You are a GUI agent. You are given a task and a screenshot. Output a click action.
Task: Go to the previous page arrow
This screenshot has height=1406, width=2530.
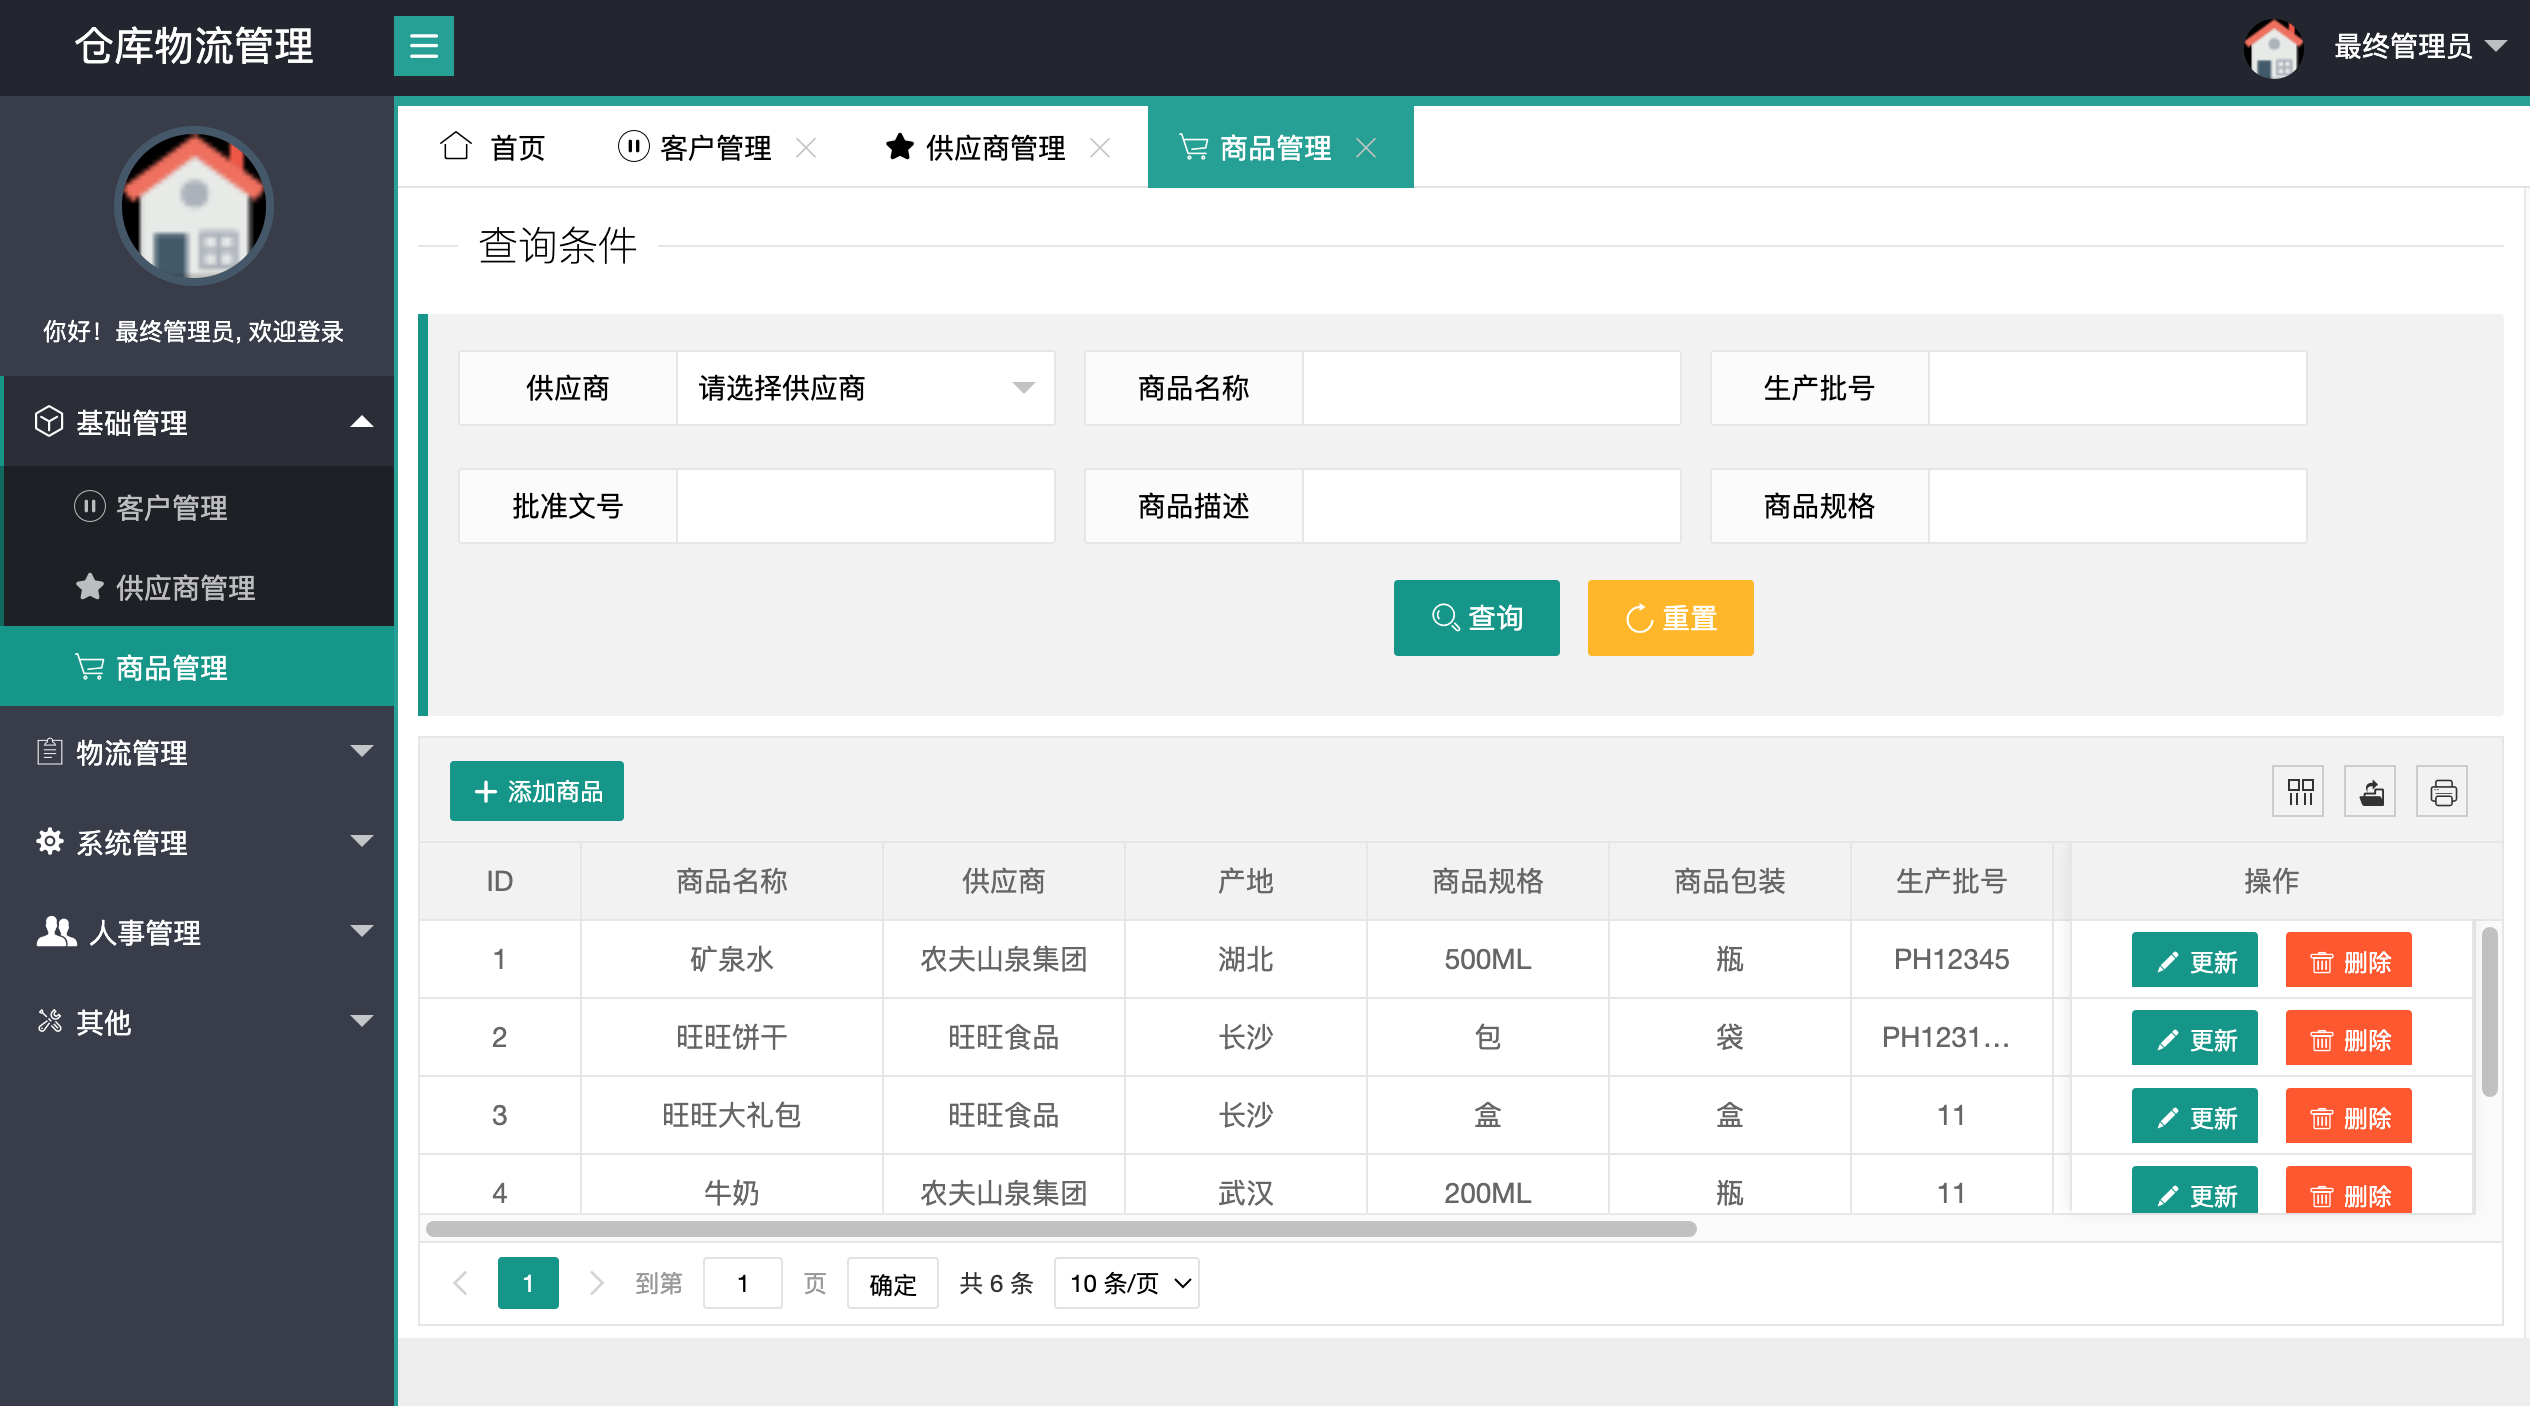460,1283
